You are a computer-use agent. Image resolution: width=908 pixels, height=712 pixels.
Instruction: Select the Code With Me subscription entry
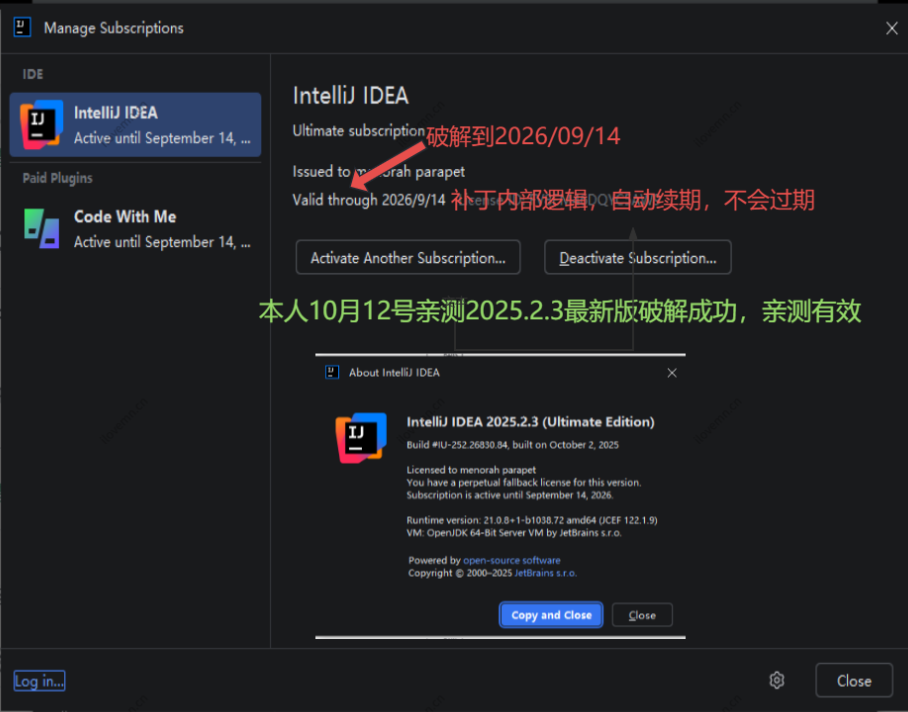tap(135, 228)
